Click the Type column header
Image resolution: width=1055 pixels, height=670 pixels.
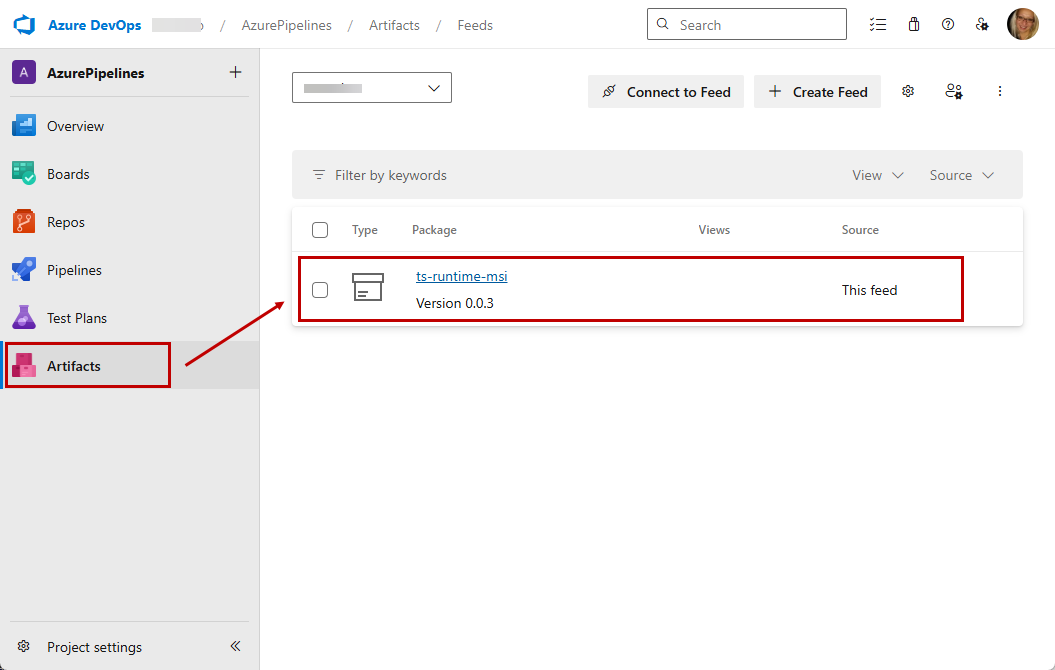[x=365, y=229]
